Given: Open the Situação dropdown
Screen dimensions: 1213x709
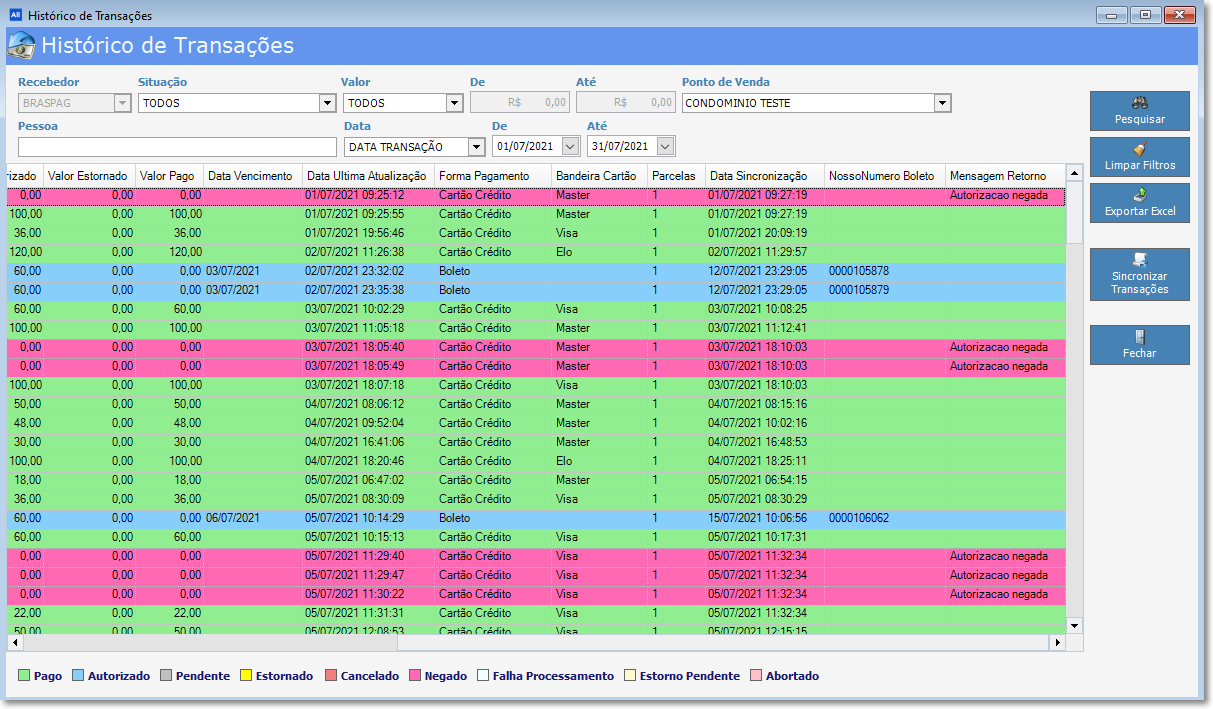Looking at the screenshot, I should pyautogui.click(x=327, y=103).
